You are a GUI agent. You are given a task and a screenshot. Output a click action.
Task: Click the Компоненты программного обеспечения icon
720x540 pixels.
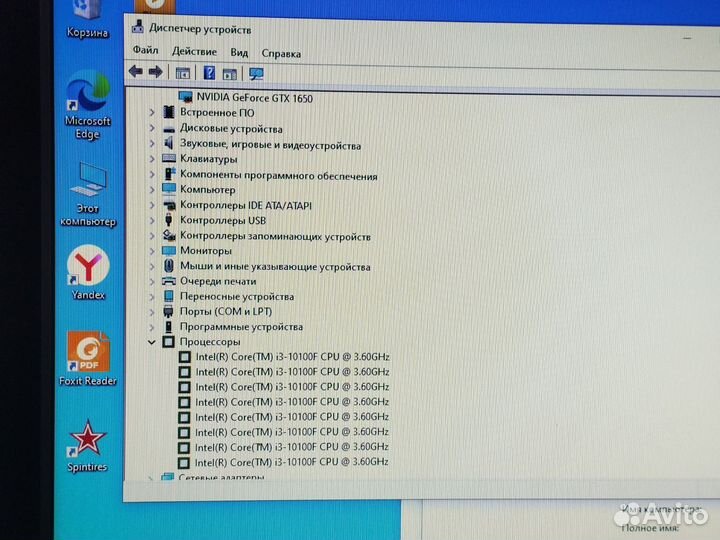pyautogui.click(x=169, y=174)
